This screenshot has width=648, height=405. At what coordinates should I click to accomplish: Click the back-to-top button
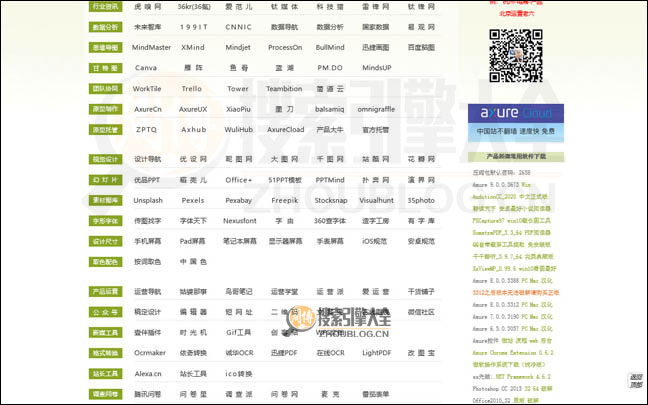(636, 381)
